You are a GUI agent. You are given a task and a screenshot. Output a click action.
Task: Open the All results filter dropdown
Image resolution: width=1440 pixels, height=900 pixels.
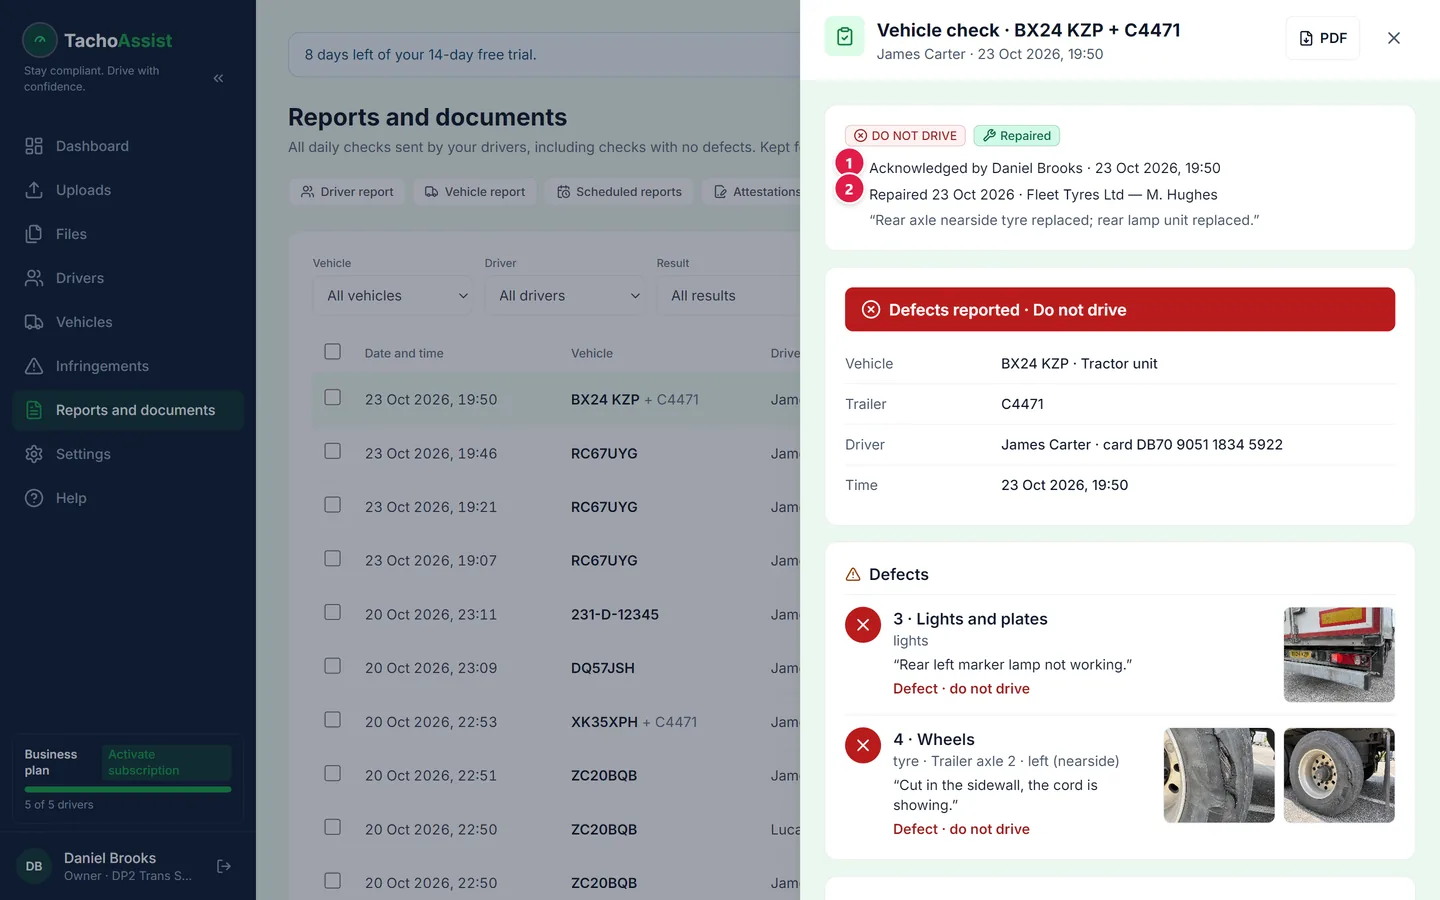tap(729, 296)
